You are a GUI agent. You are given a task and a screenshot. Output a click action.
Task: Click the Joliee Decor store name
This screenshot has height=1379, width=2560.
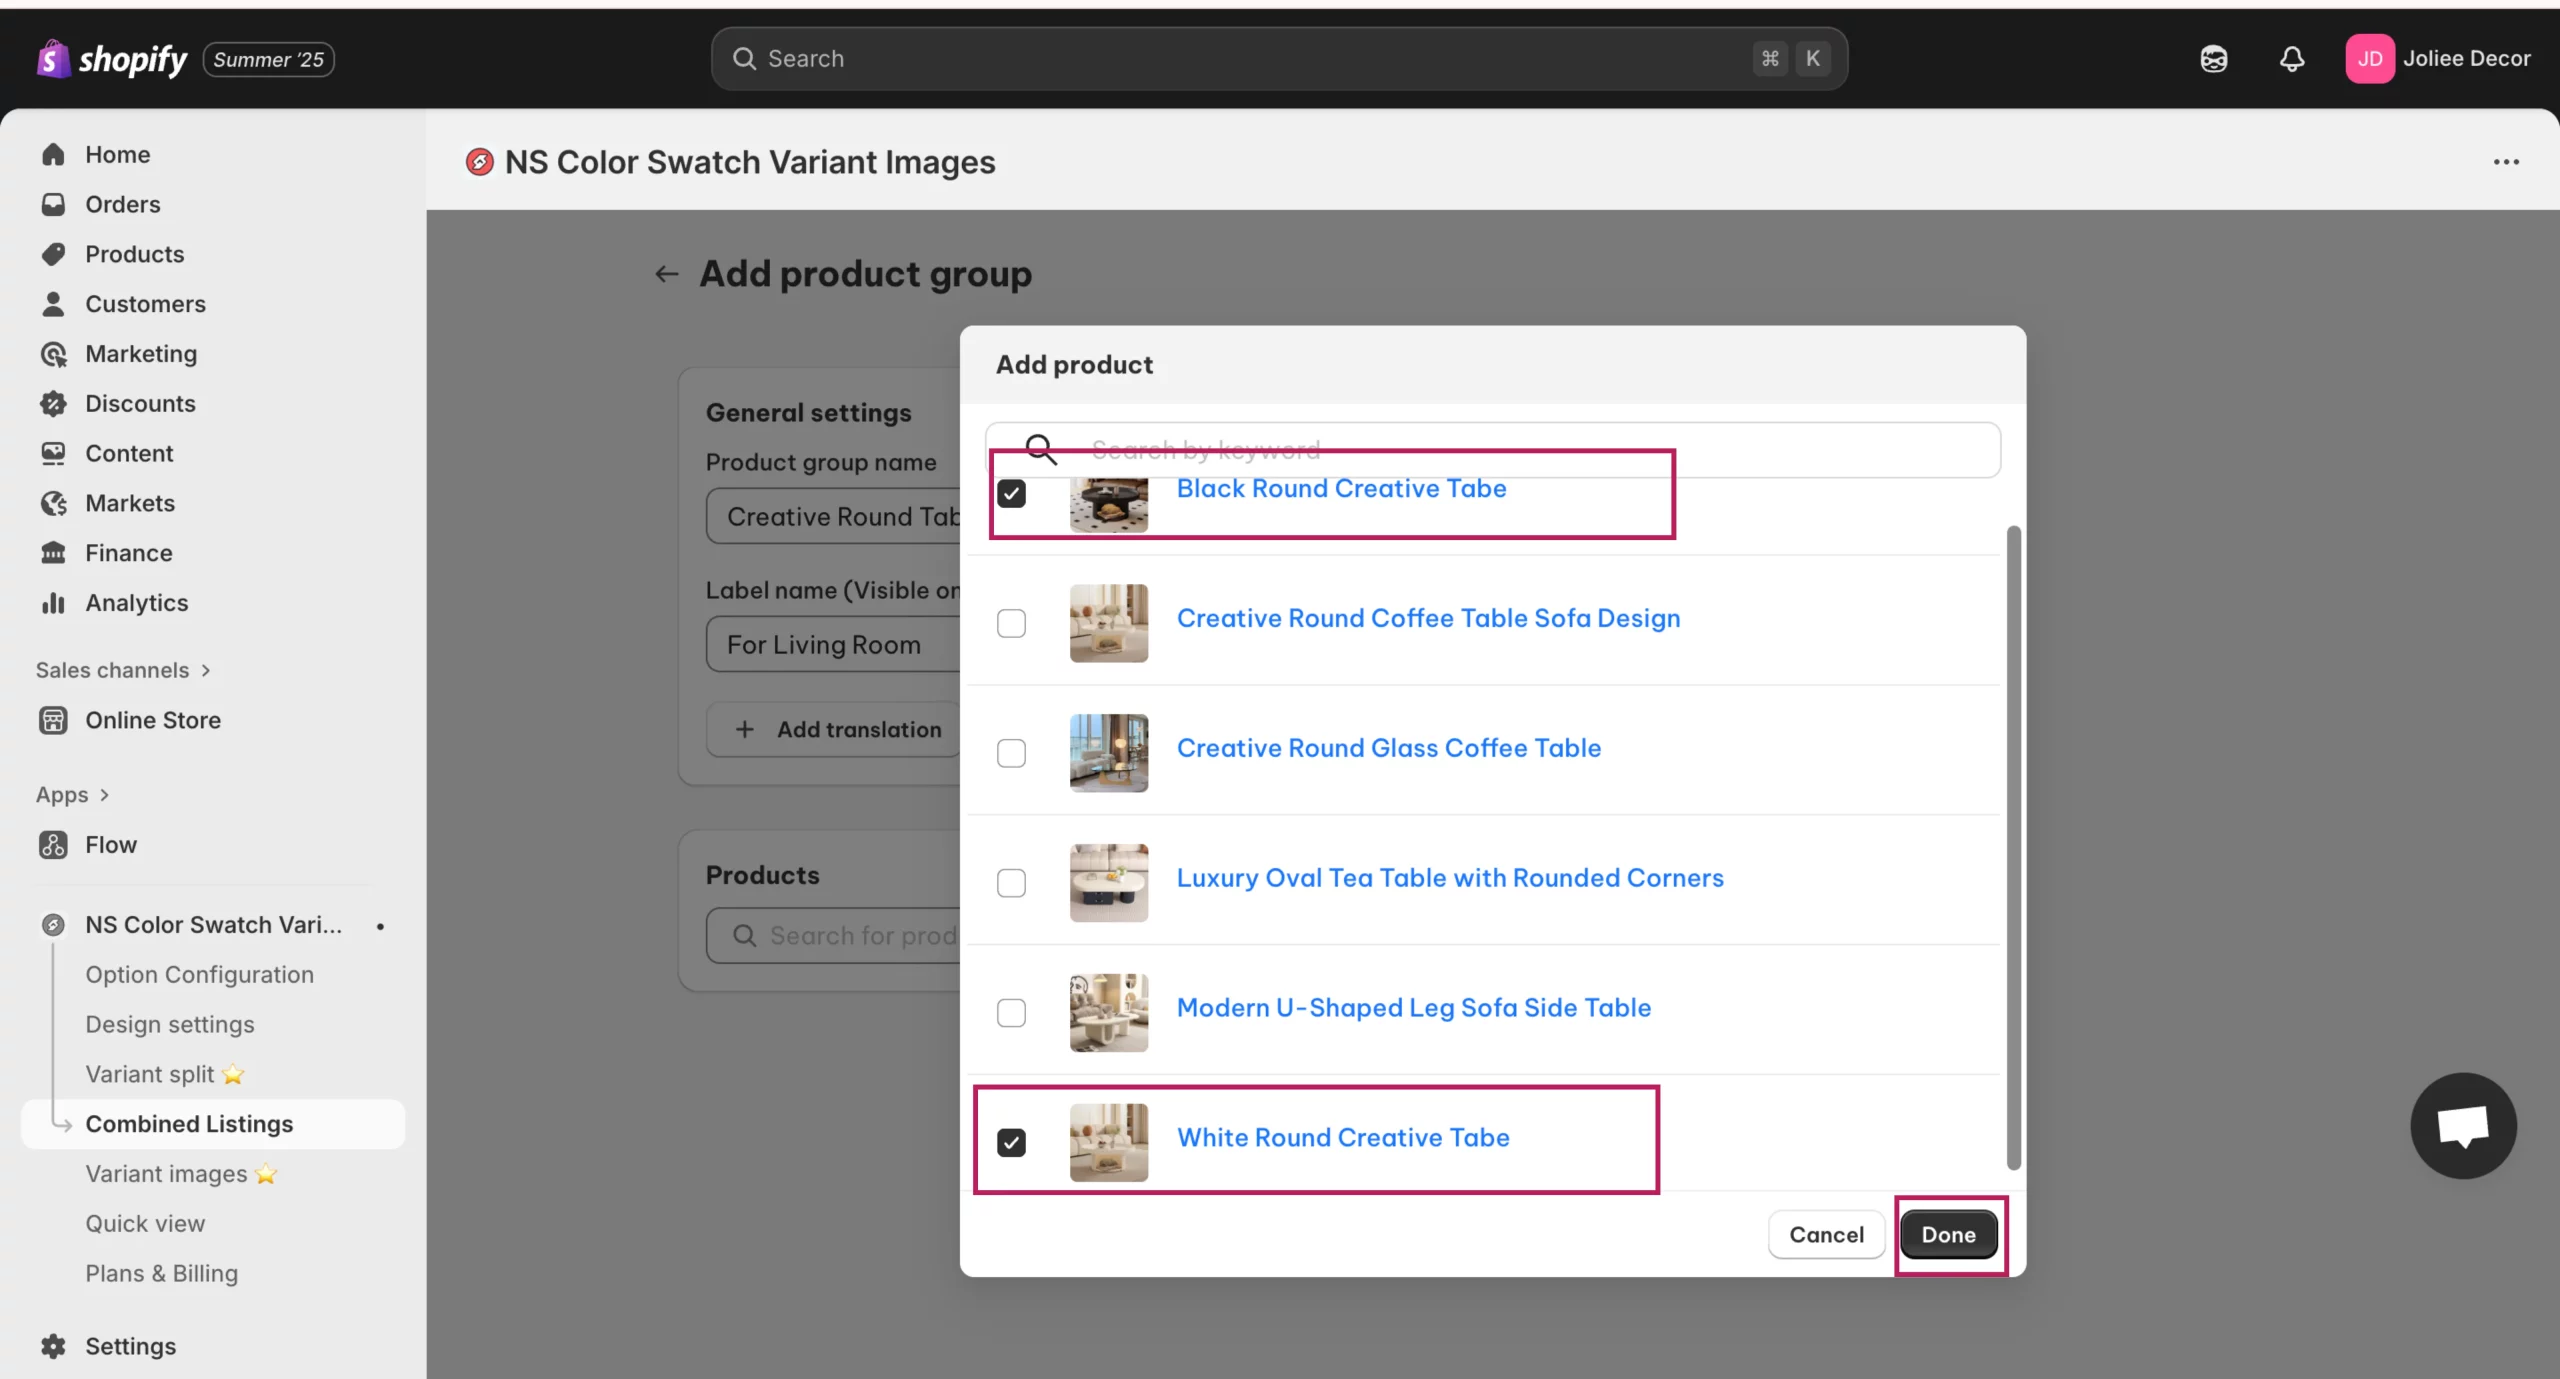[x=2466, y=59]
